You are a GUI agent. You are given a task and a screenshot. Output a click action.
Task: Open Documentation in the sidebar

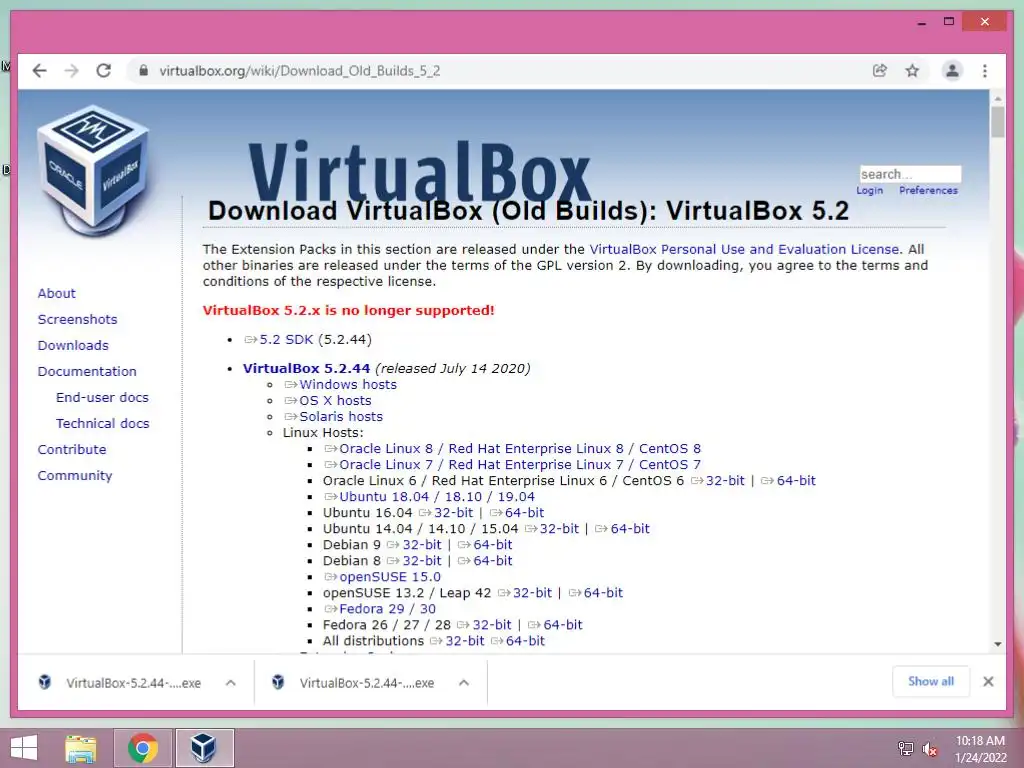[87, 372]
